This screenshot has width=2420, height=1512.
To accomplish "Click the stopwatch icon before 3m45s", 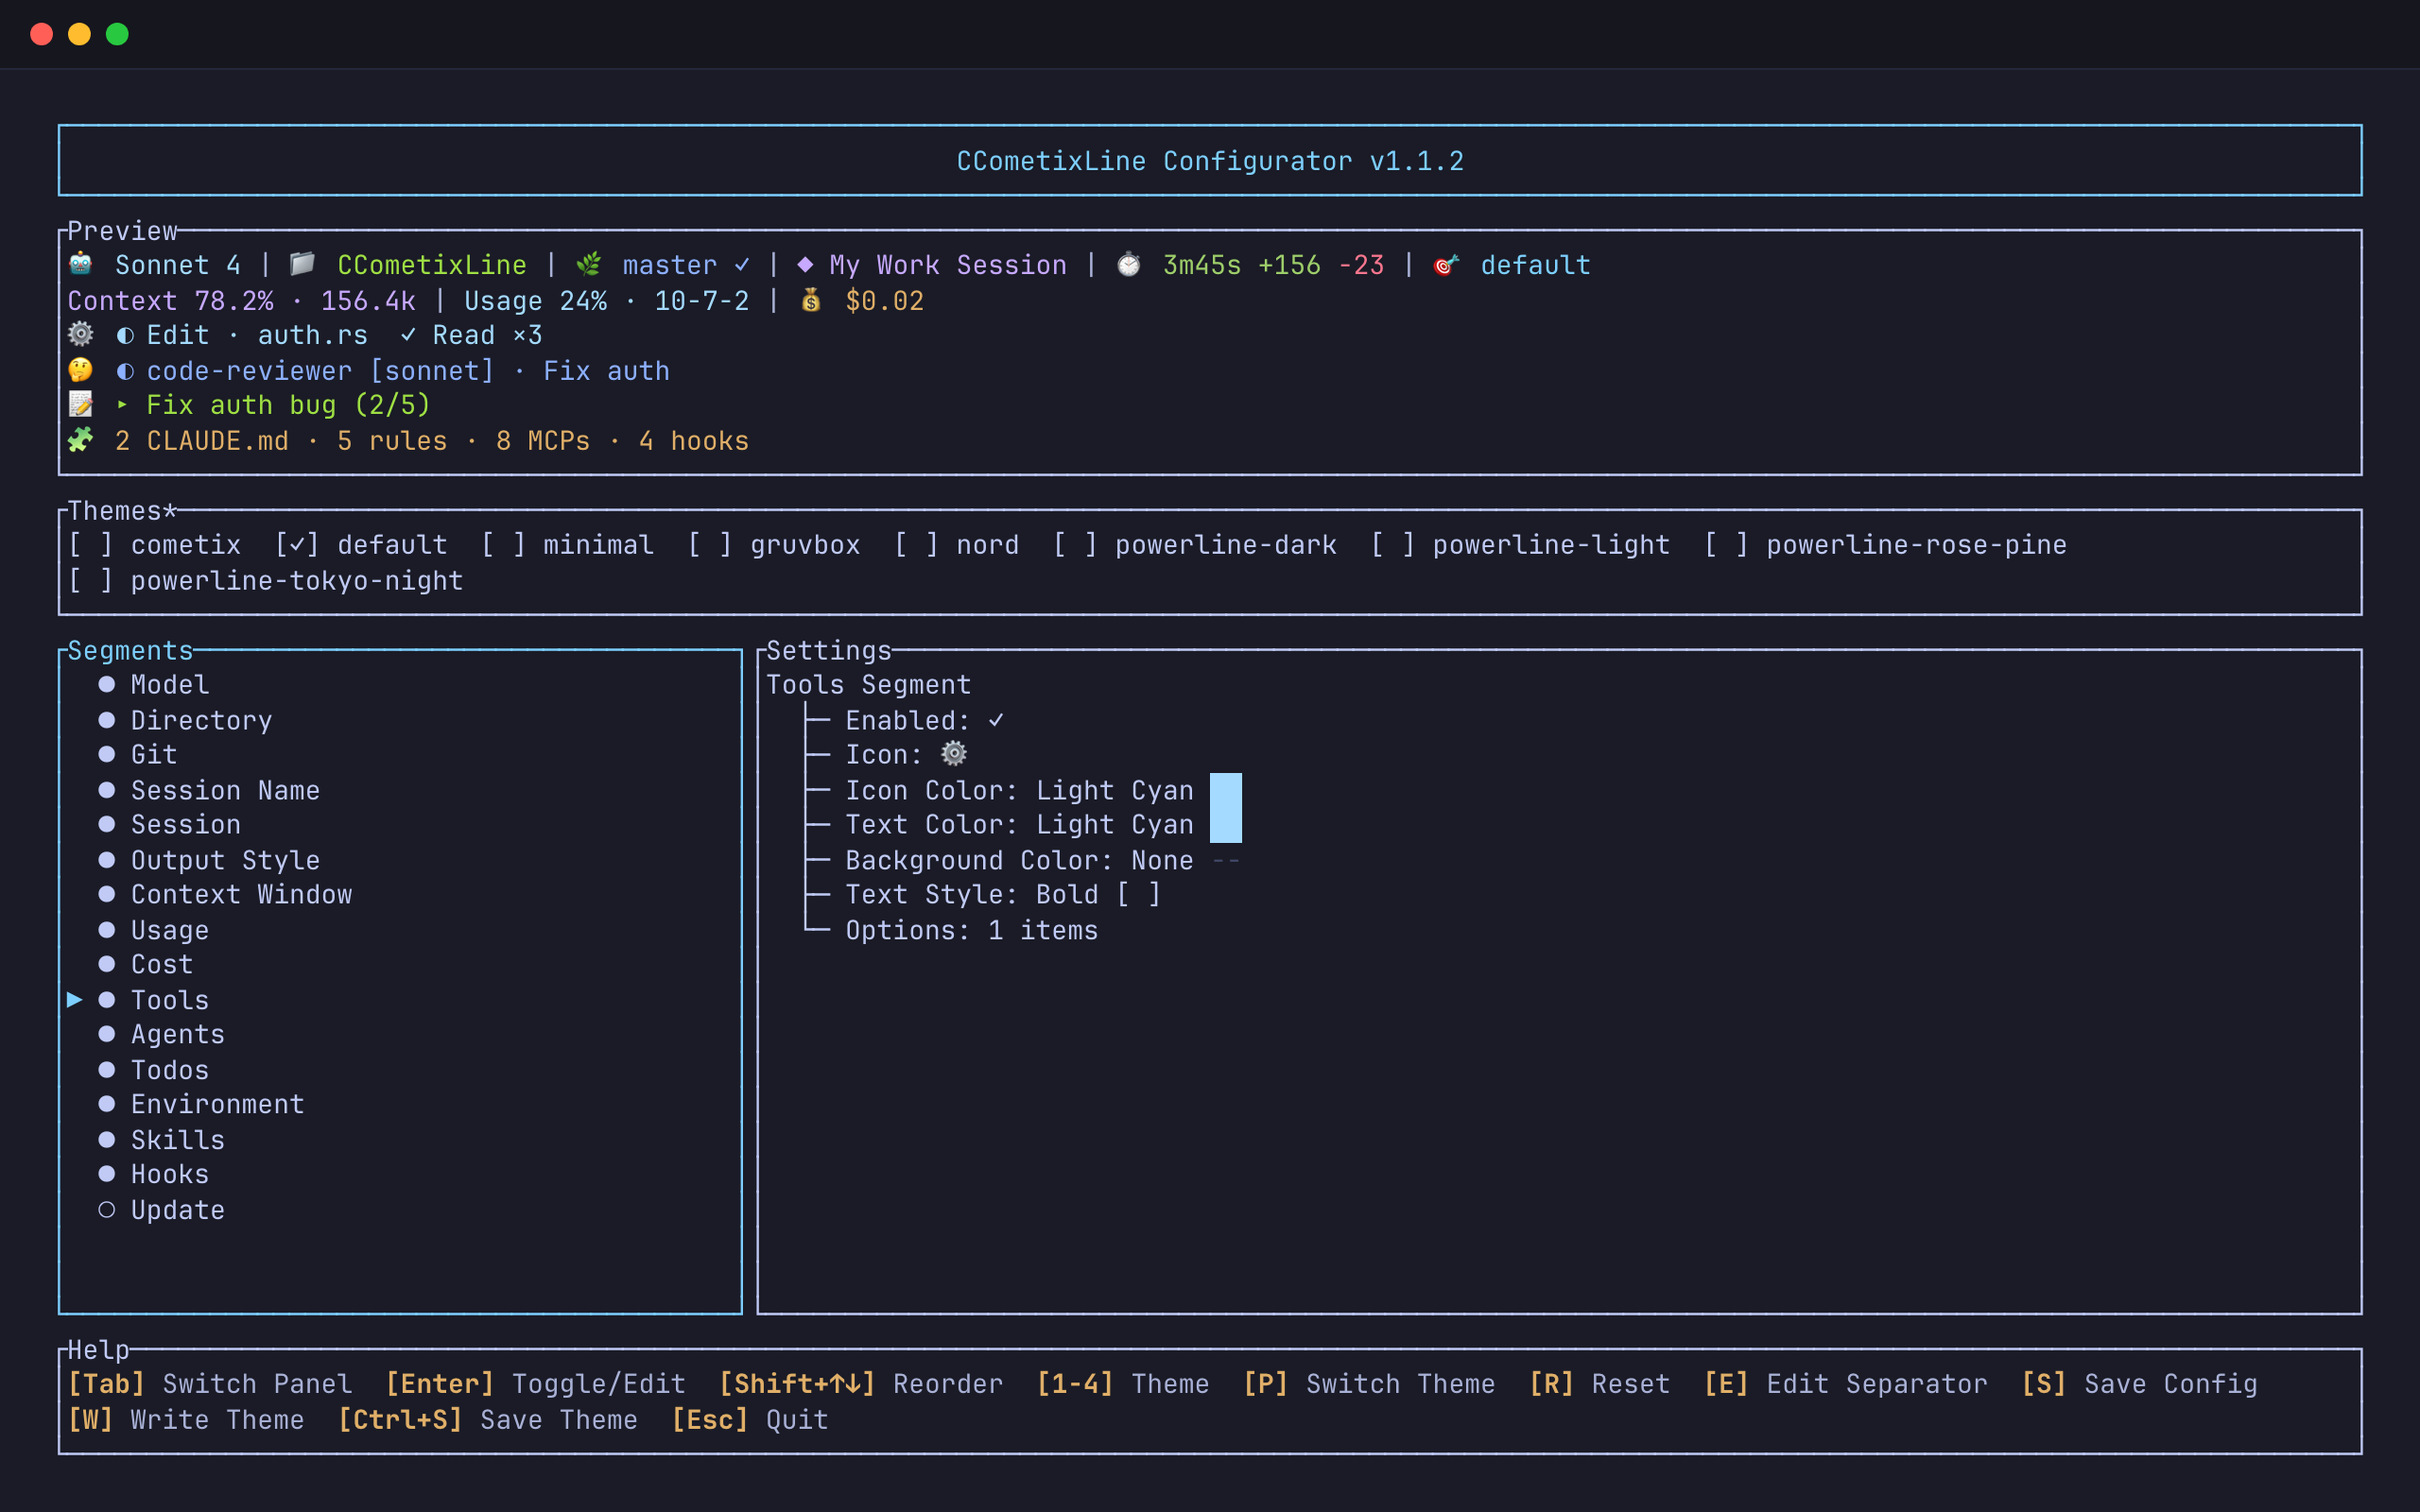I will 1129,264.
